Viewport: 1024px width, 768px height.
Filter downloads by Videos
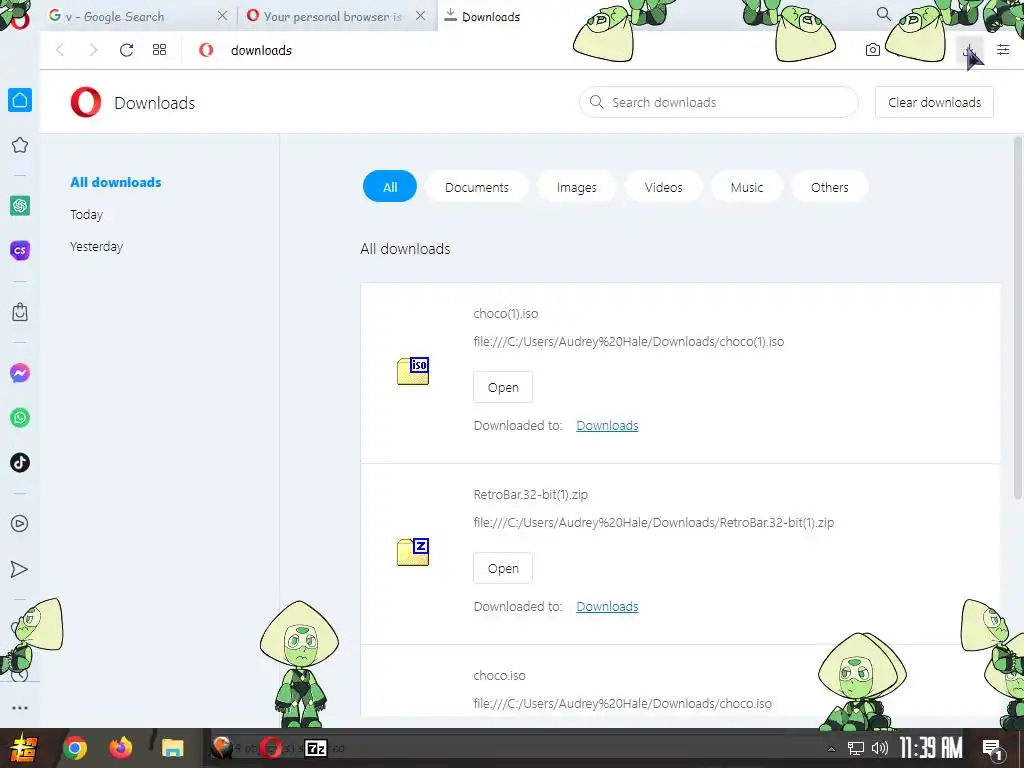[664, 187]
